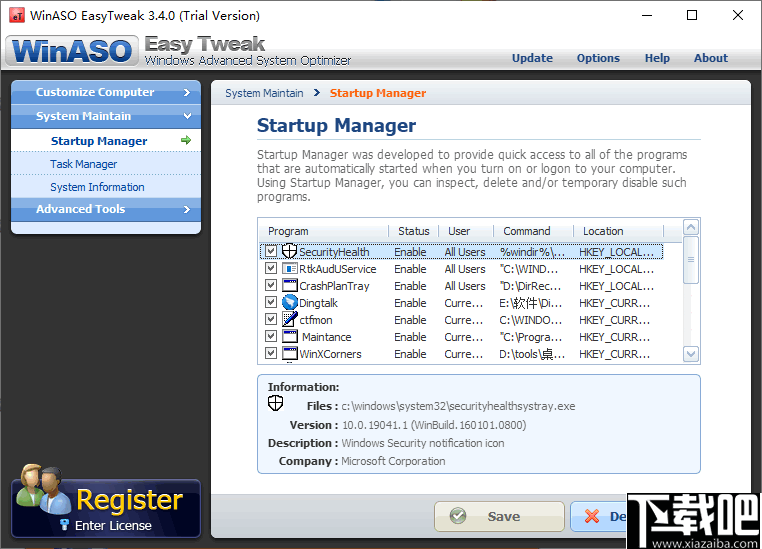Click the shield icon in Information panel

(276, 403)
